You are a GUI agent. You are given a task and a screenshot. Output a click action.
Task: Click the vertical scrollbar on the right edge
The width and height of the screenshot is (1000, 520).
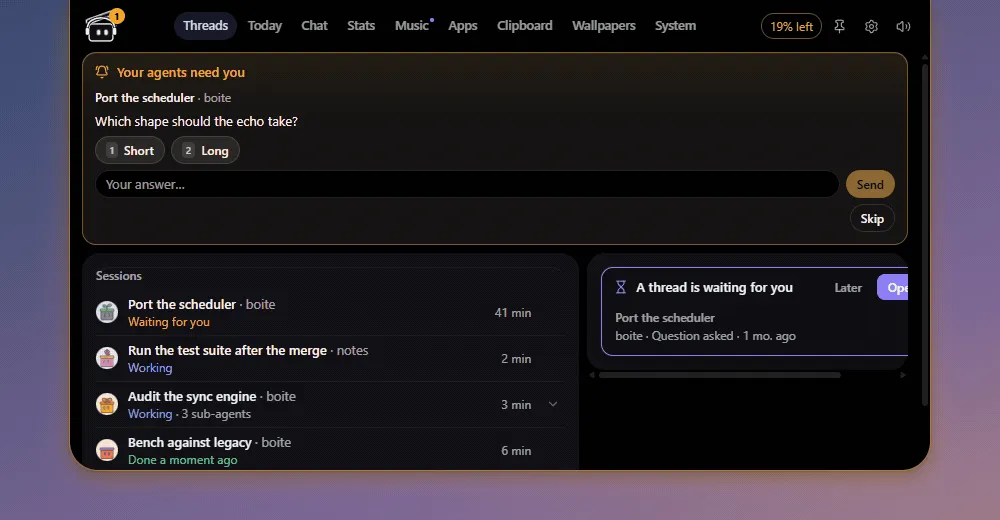click(x=925, y=234)
